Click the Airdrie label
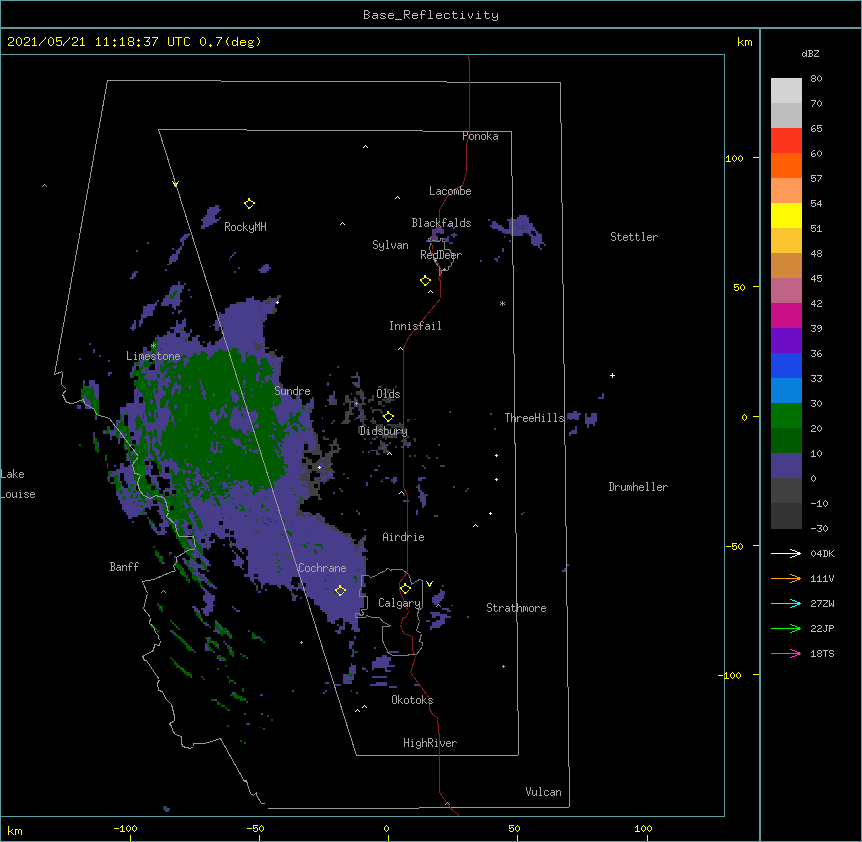Viewport: 862px width, 842px height. pyautogui.click(x=403, y=537)
